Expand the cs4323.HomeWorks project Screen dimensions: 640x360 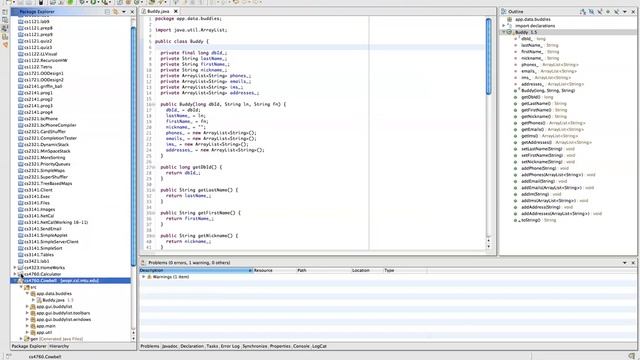click(x=15, y=268)
